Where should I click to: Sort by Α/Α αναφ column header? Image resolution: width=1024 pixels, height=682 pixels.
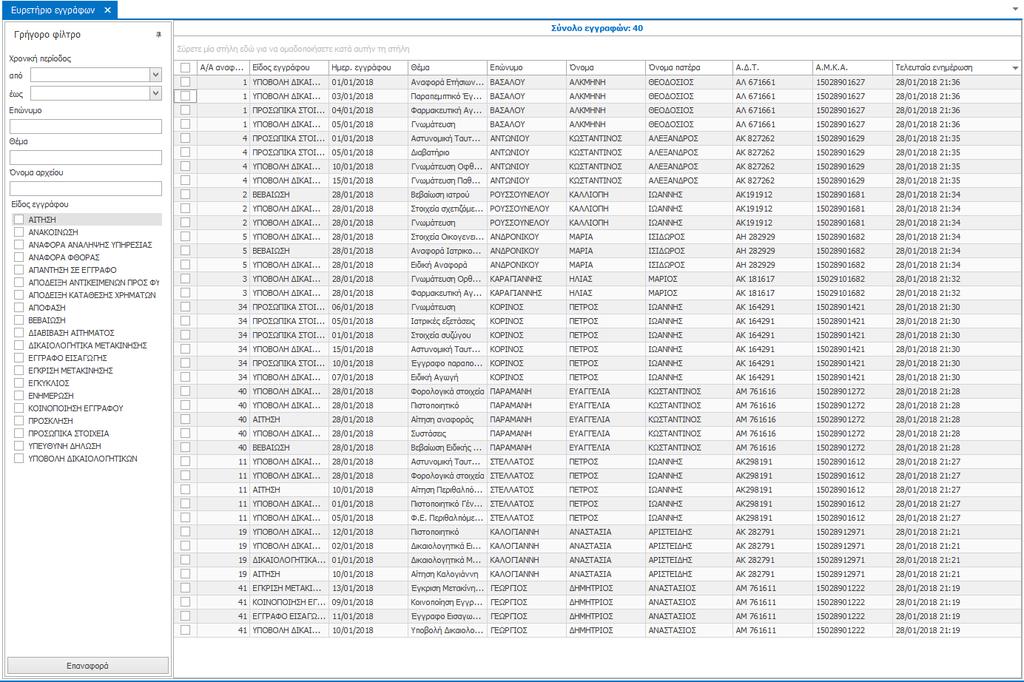pos(223,68)
